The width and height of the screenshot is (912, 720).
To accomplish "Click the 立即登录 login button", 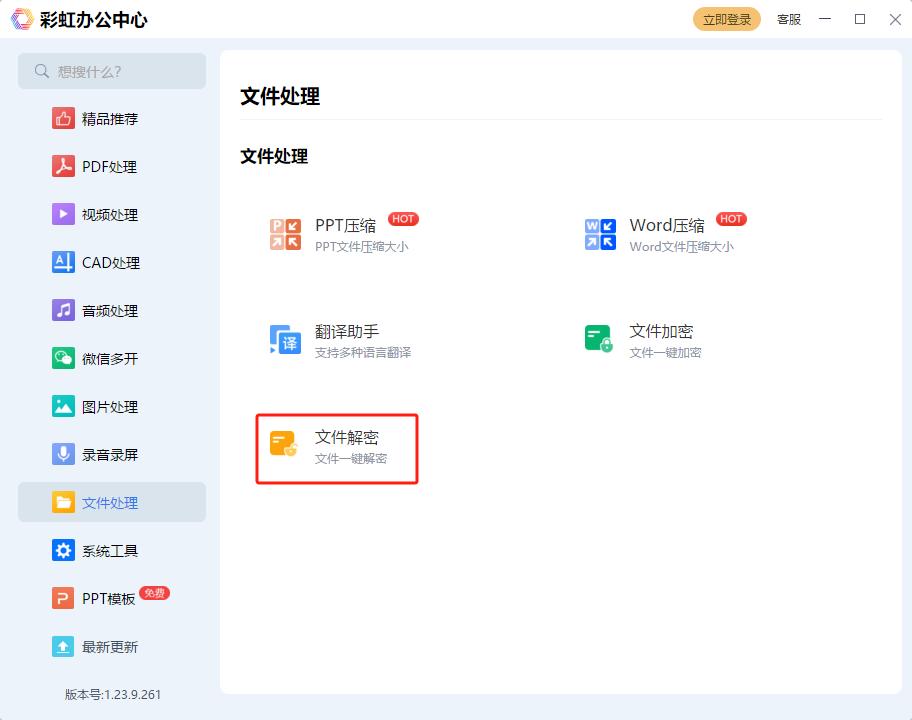I will click(x=726, y=19).
